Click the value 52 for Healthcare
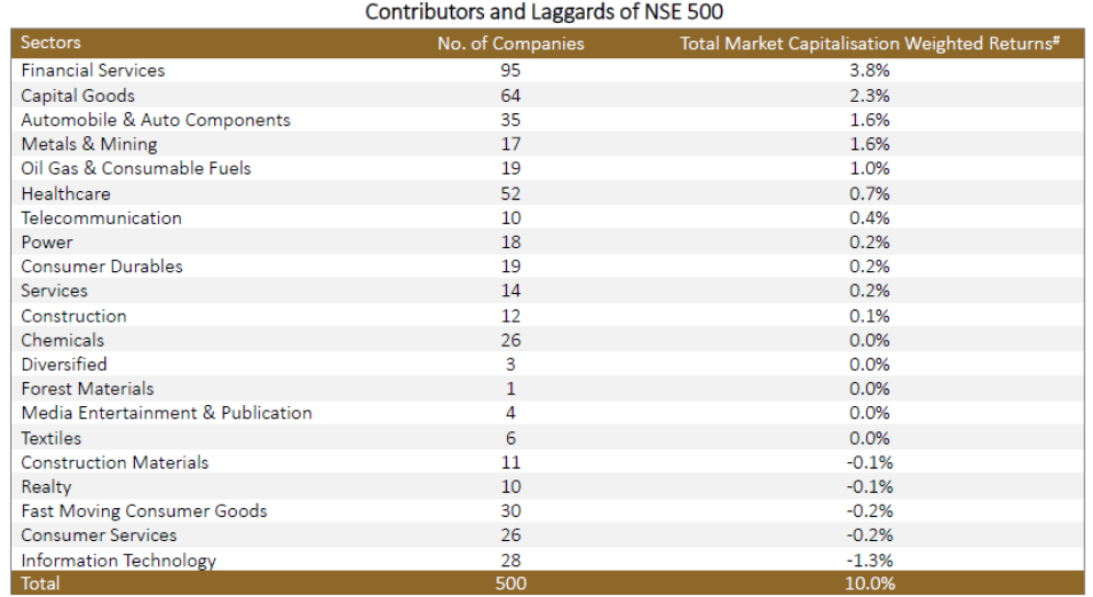1093x597 pixels. tap(510, 194)
